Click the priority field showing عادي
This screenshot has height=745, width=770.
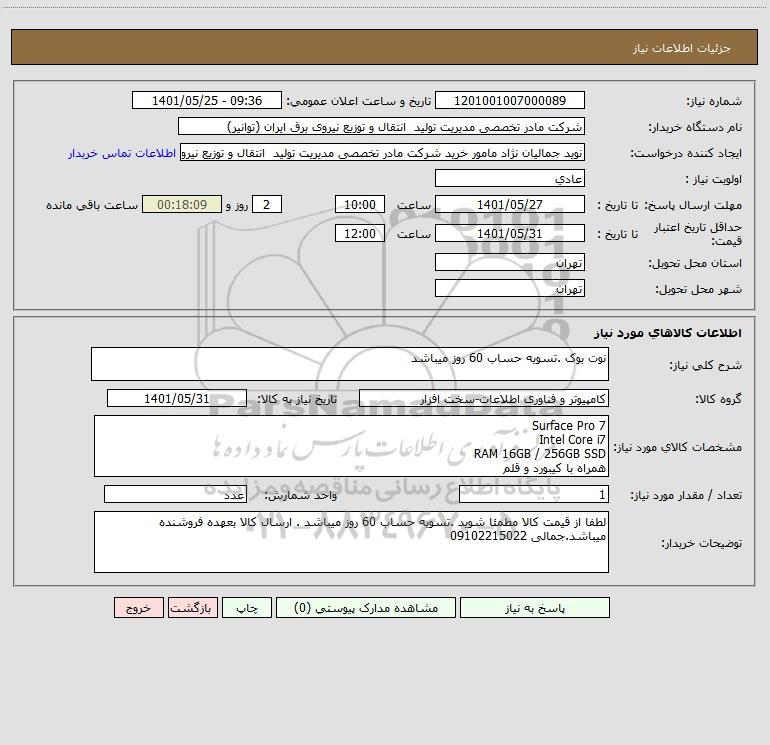click(x=510, y=178)
